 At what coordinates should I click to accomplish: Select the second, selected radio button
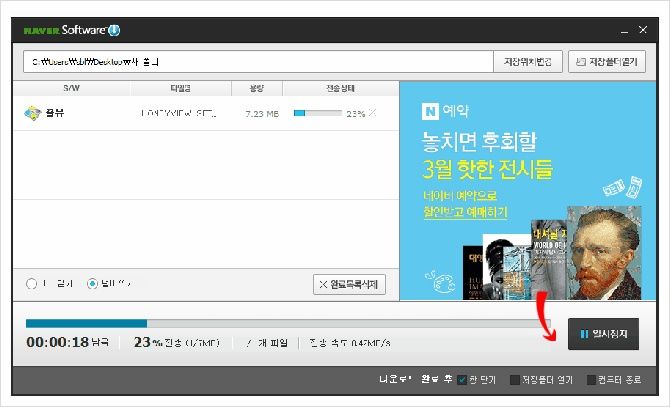pyautogui.click(x=92, y=284)
